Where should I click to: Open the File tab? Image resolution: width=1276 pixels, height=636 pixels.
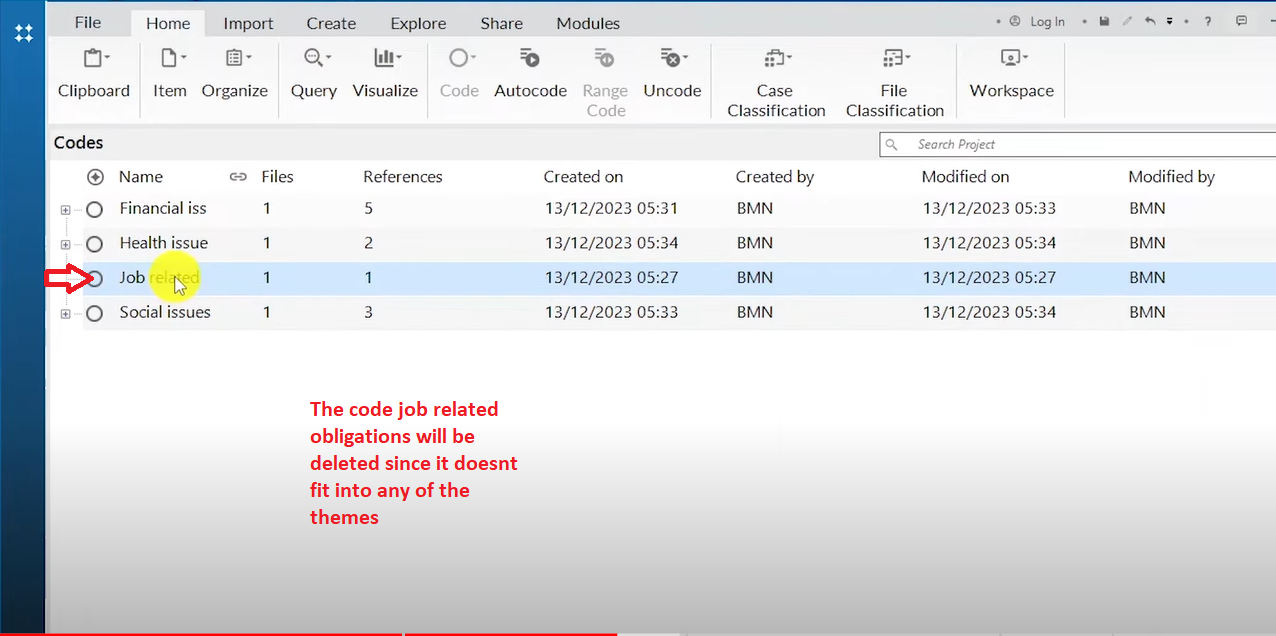[x=88, y=22]
